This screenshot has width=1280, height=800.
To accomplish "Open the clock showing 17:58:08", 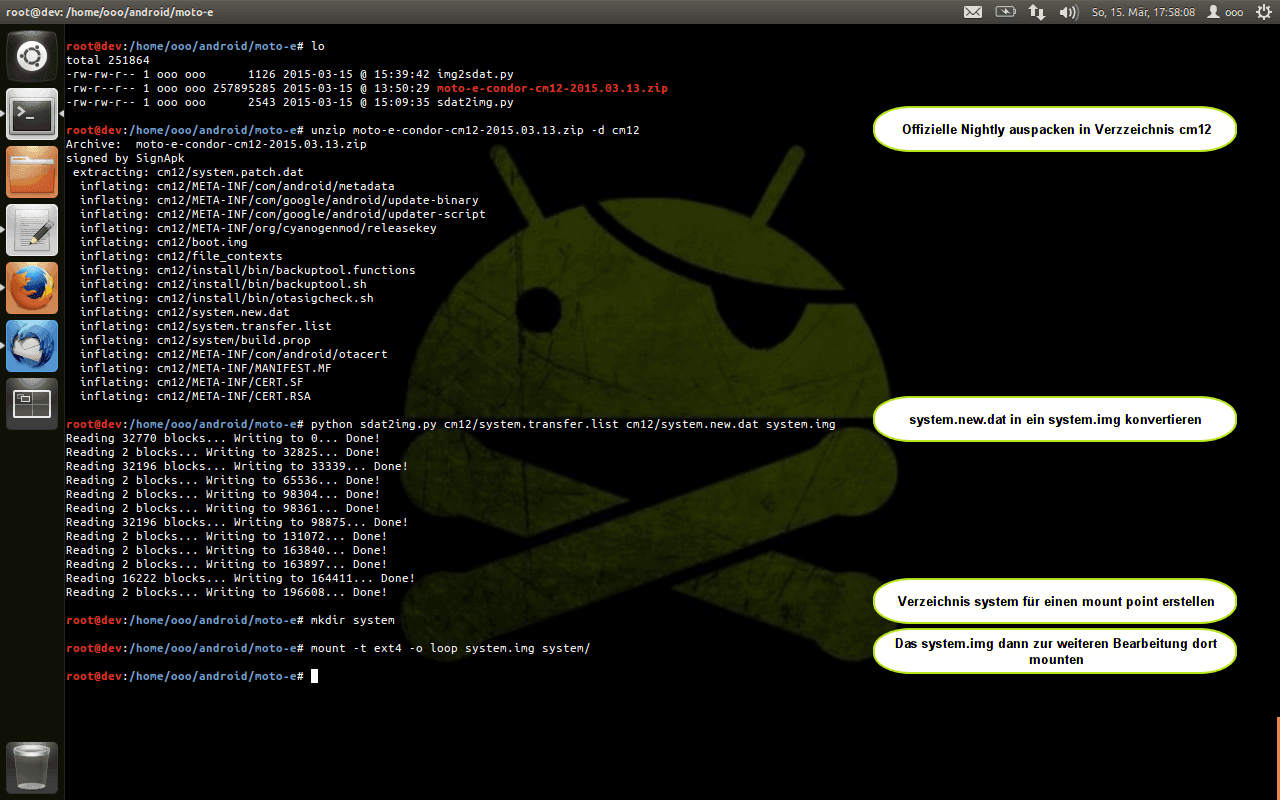I will point(1143,12).
